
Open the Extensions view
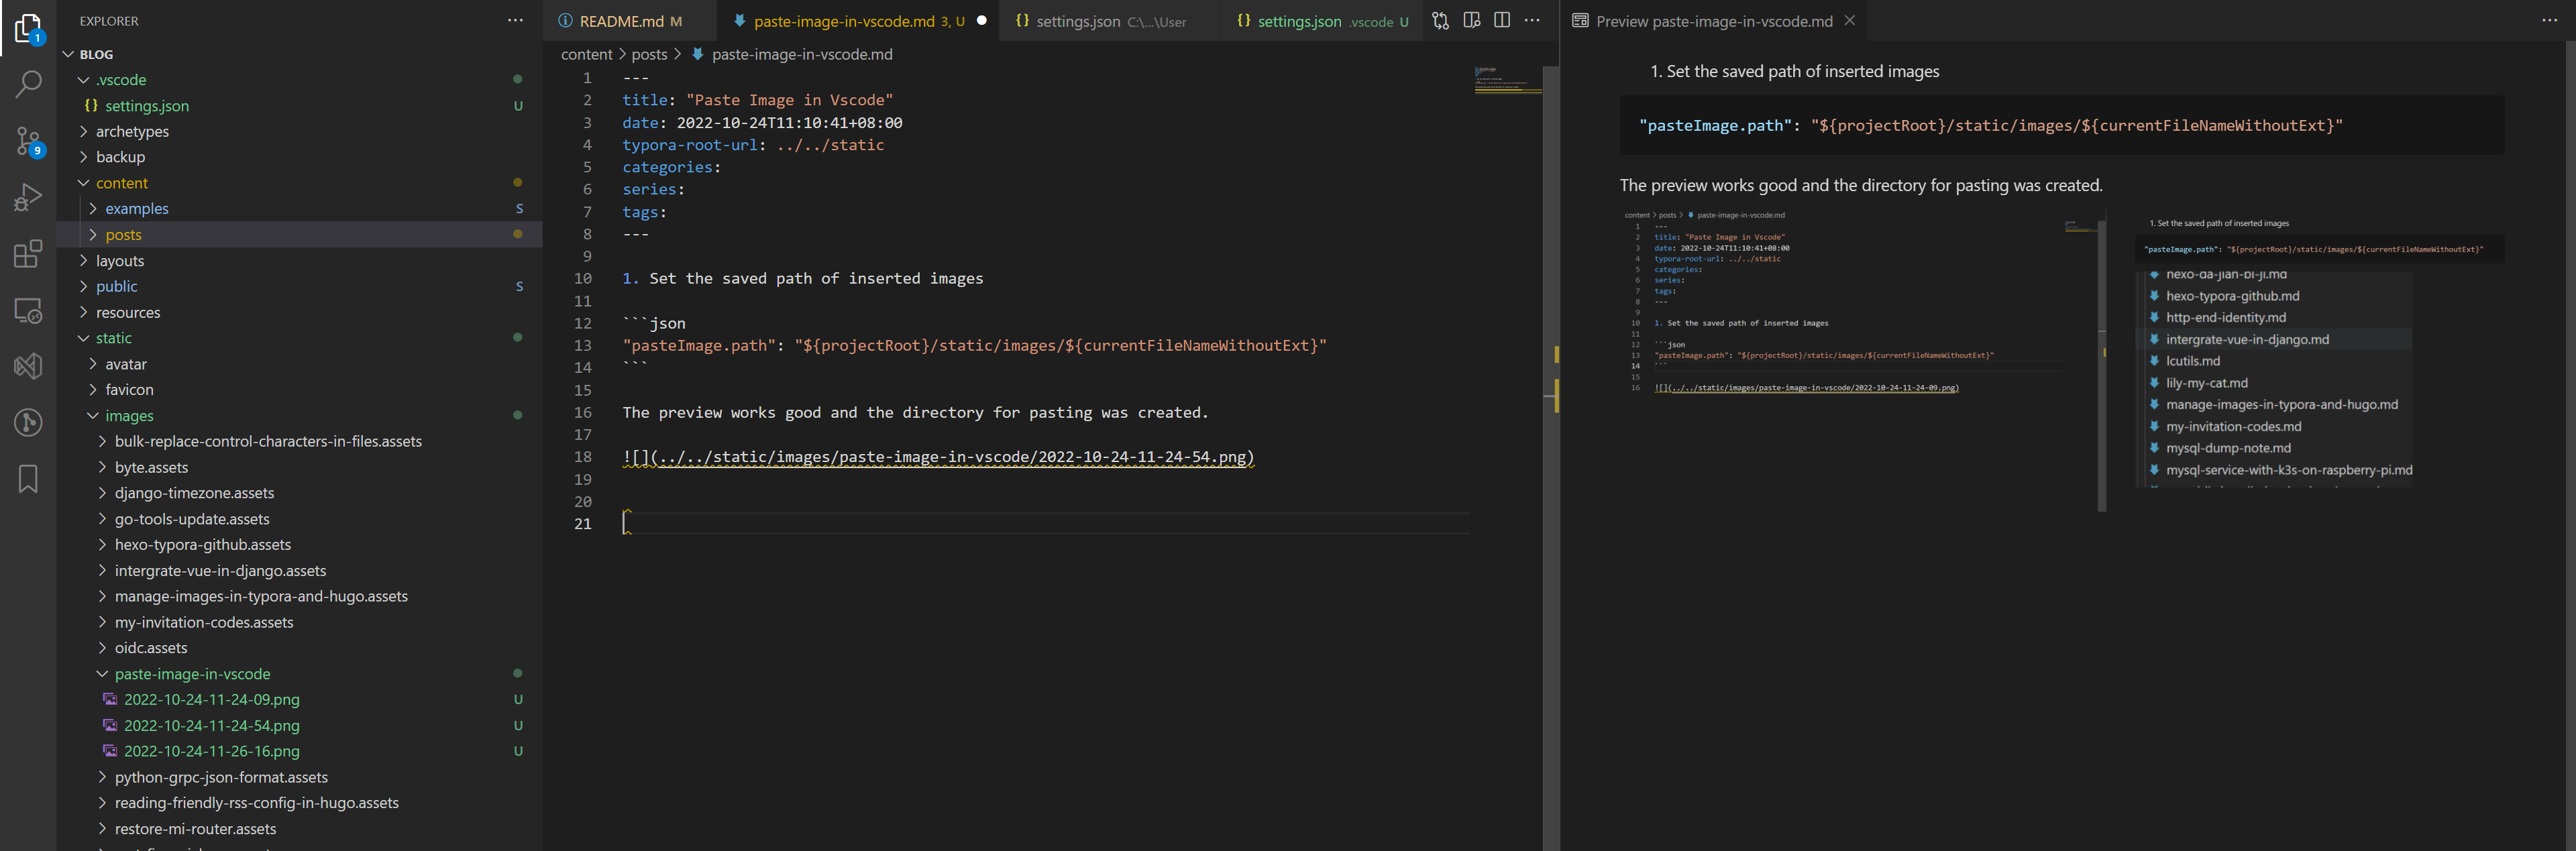[x=28, y=254]
